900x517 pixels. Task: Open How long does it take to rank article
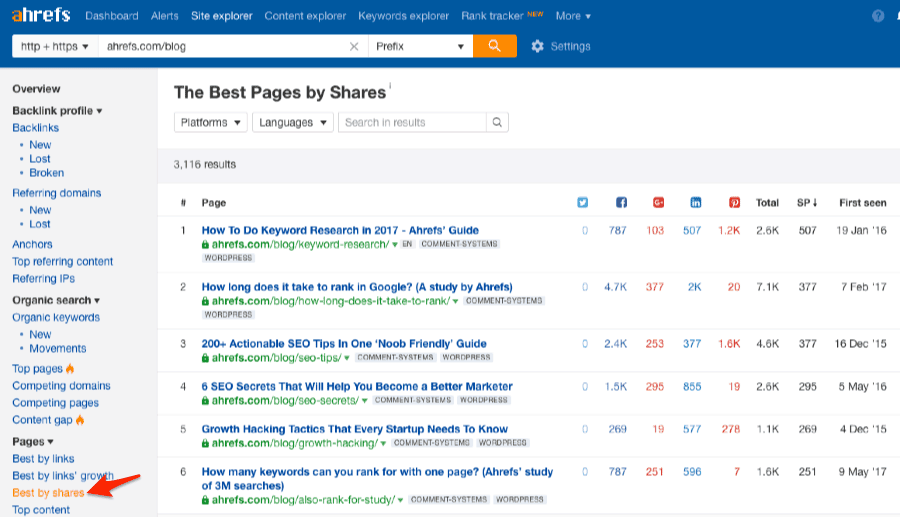tap(357, 287)
